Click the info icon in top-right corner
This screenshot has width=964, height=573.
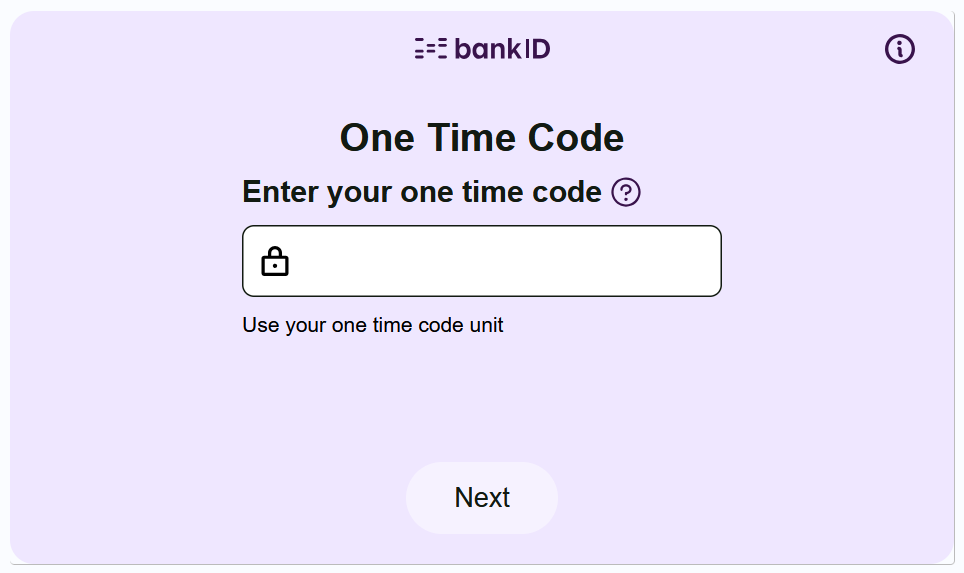click(899, 49)
